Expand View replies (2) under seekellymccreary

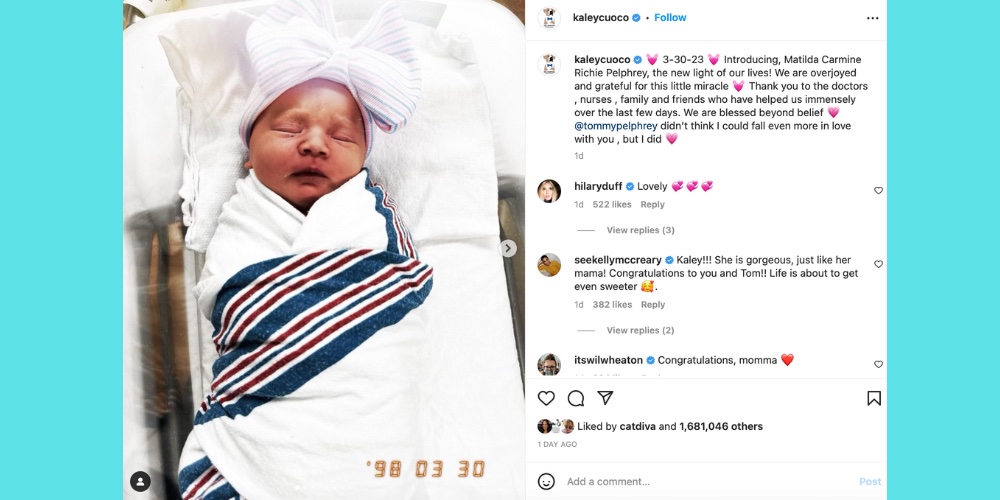click(x=640, y=330)
